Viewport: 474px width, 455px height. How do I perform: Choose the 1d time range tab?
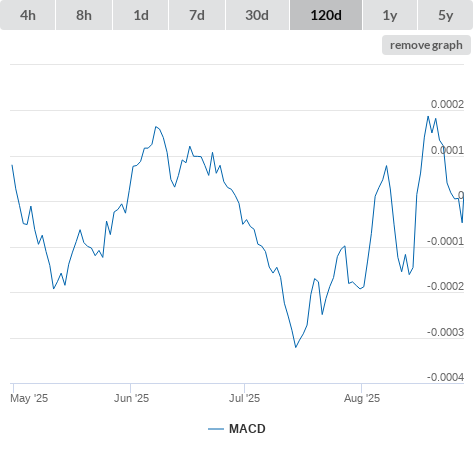pyautogui.click(x=141, y=15)
